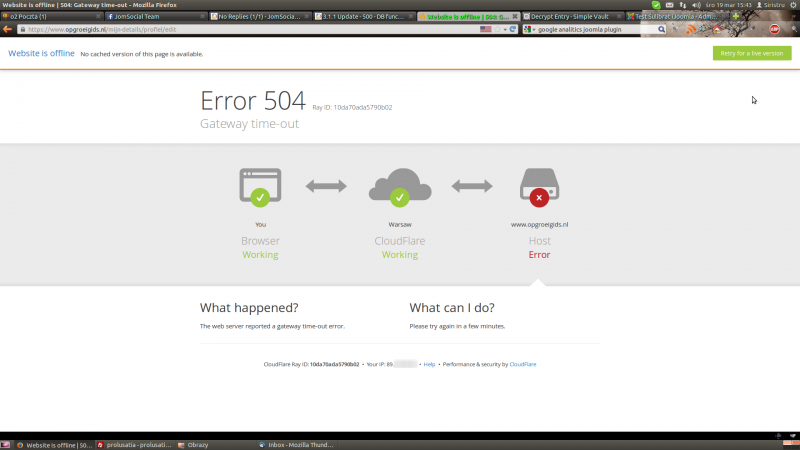800x450 pixels.
Task: Open the sound volume indicator
Action: pyautogui.click(x=696, y=5)
